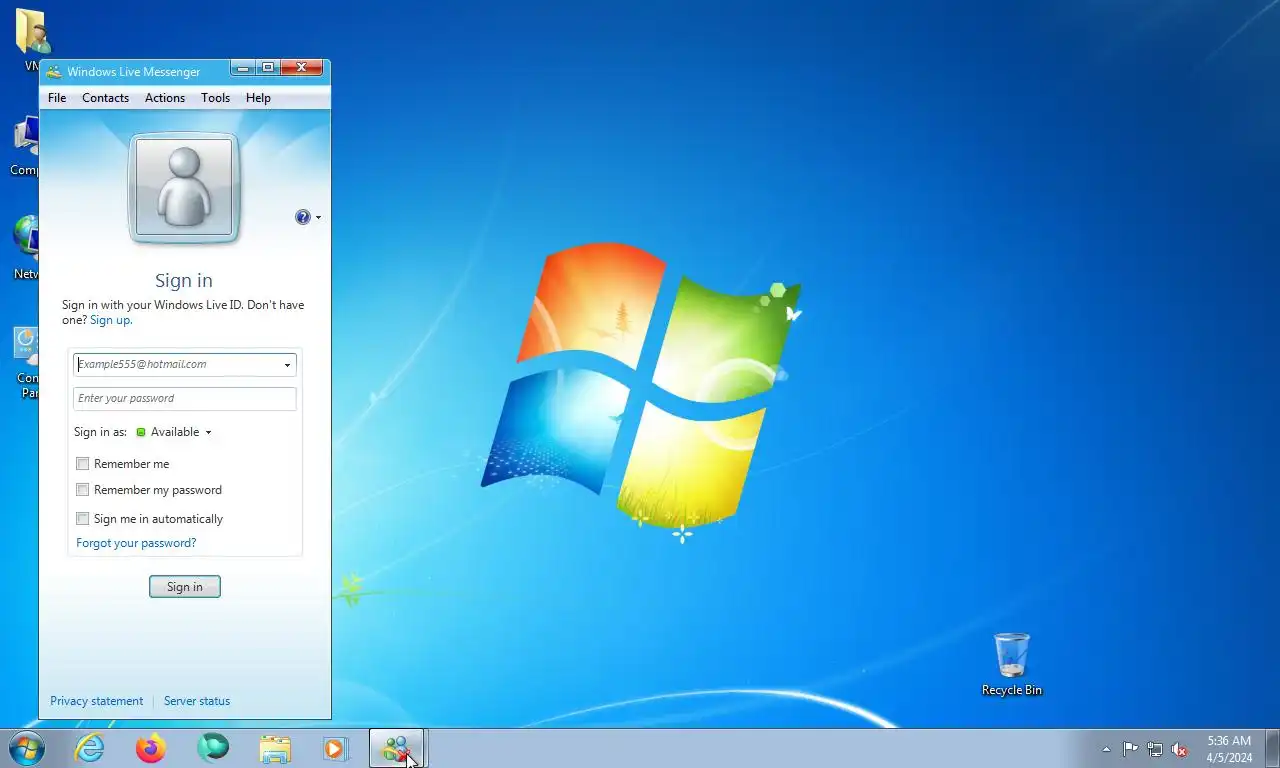Toggle Sign me in automatically checkbox
Viewport: 1280px width, 768px height.
point(83,519)
